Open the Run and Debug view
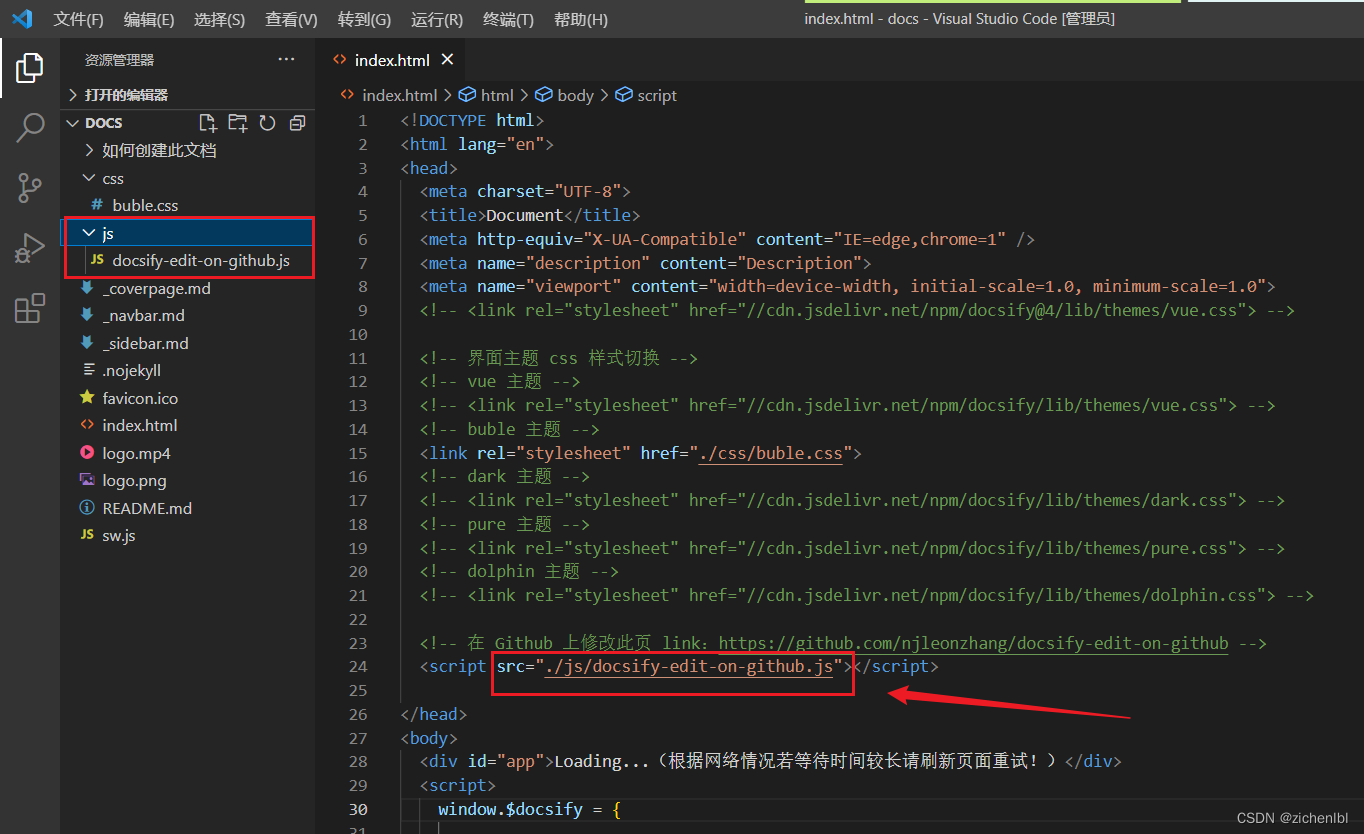 point(30,248)
